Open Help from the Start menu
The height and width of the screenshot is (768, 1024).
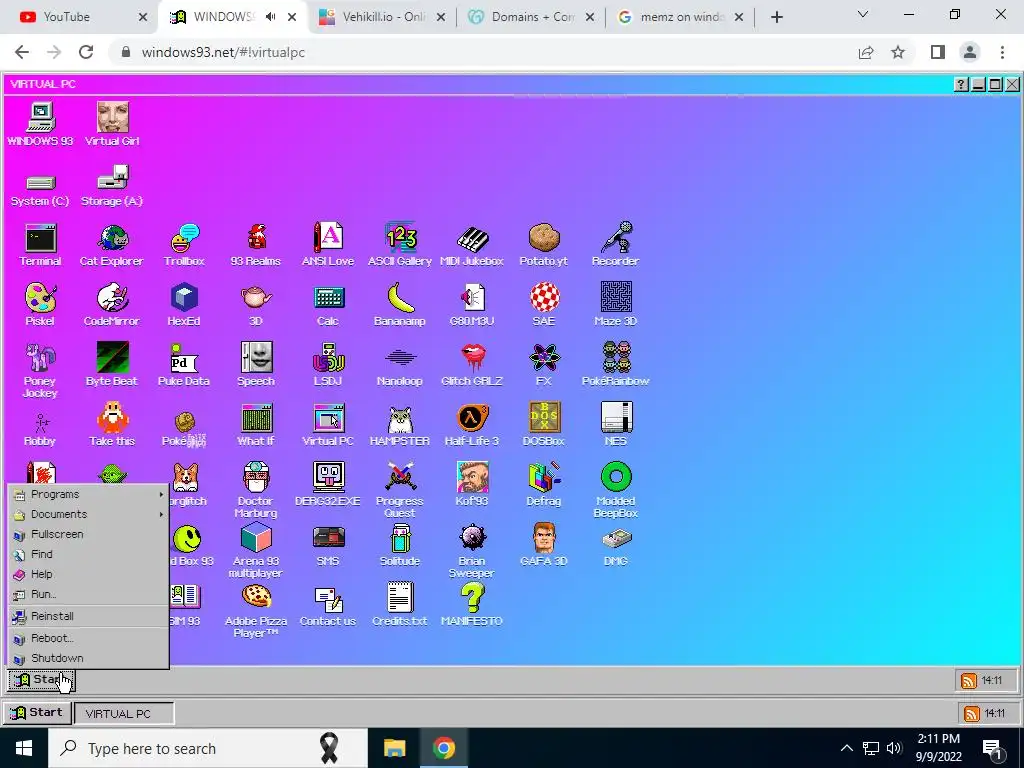tap(88, 575)
